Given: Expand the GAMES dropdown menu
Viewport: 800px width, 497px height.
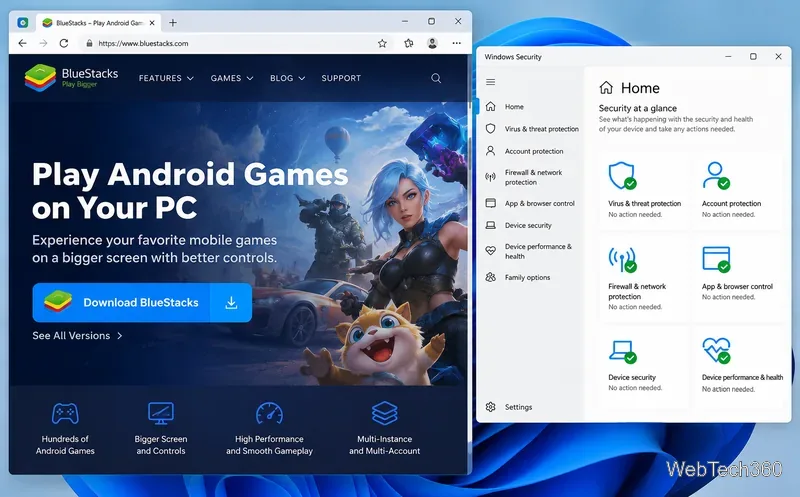Looking at the screenshot, I should tap(232, 78).
